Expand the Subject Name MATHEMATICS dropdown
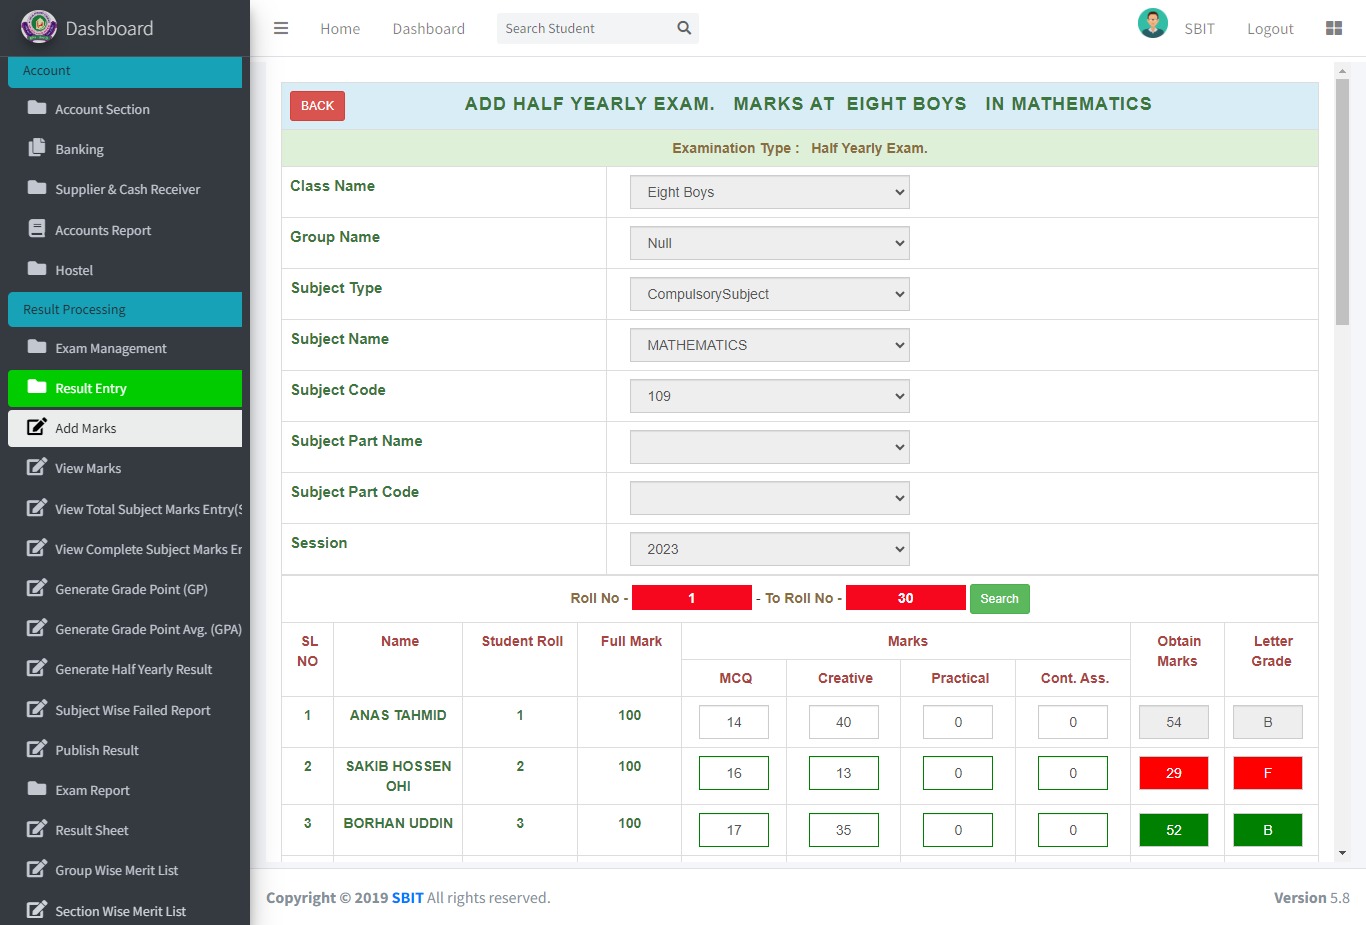The image size is (1366, 925). (x=769, y=345)
